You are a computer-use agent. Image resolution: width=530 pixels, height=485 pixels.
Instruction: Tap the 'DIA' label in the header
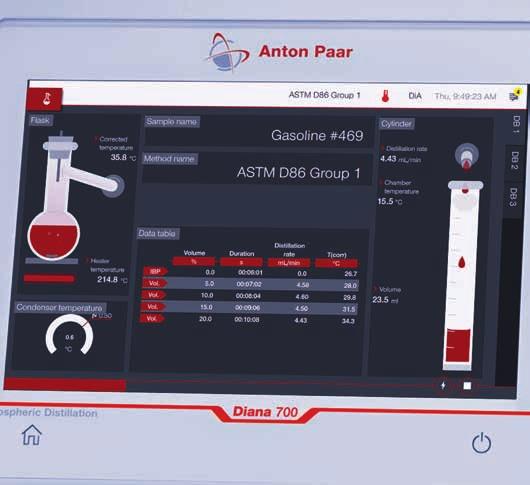(x=415, y=96)
